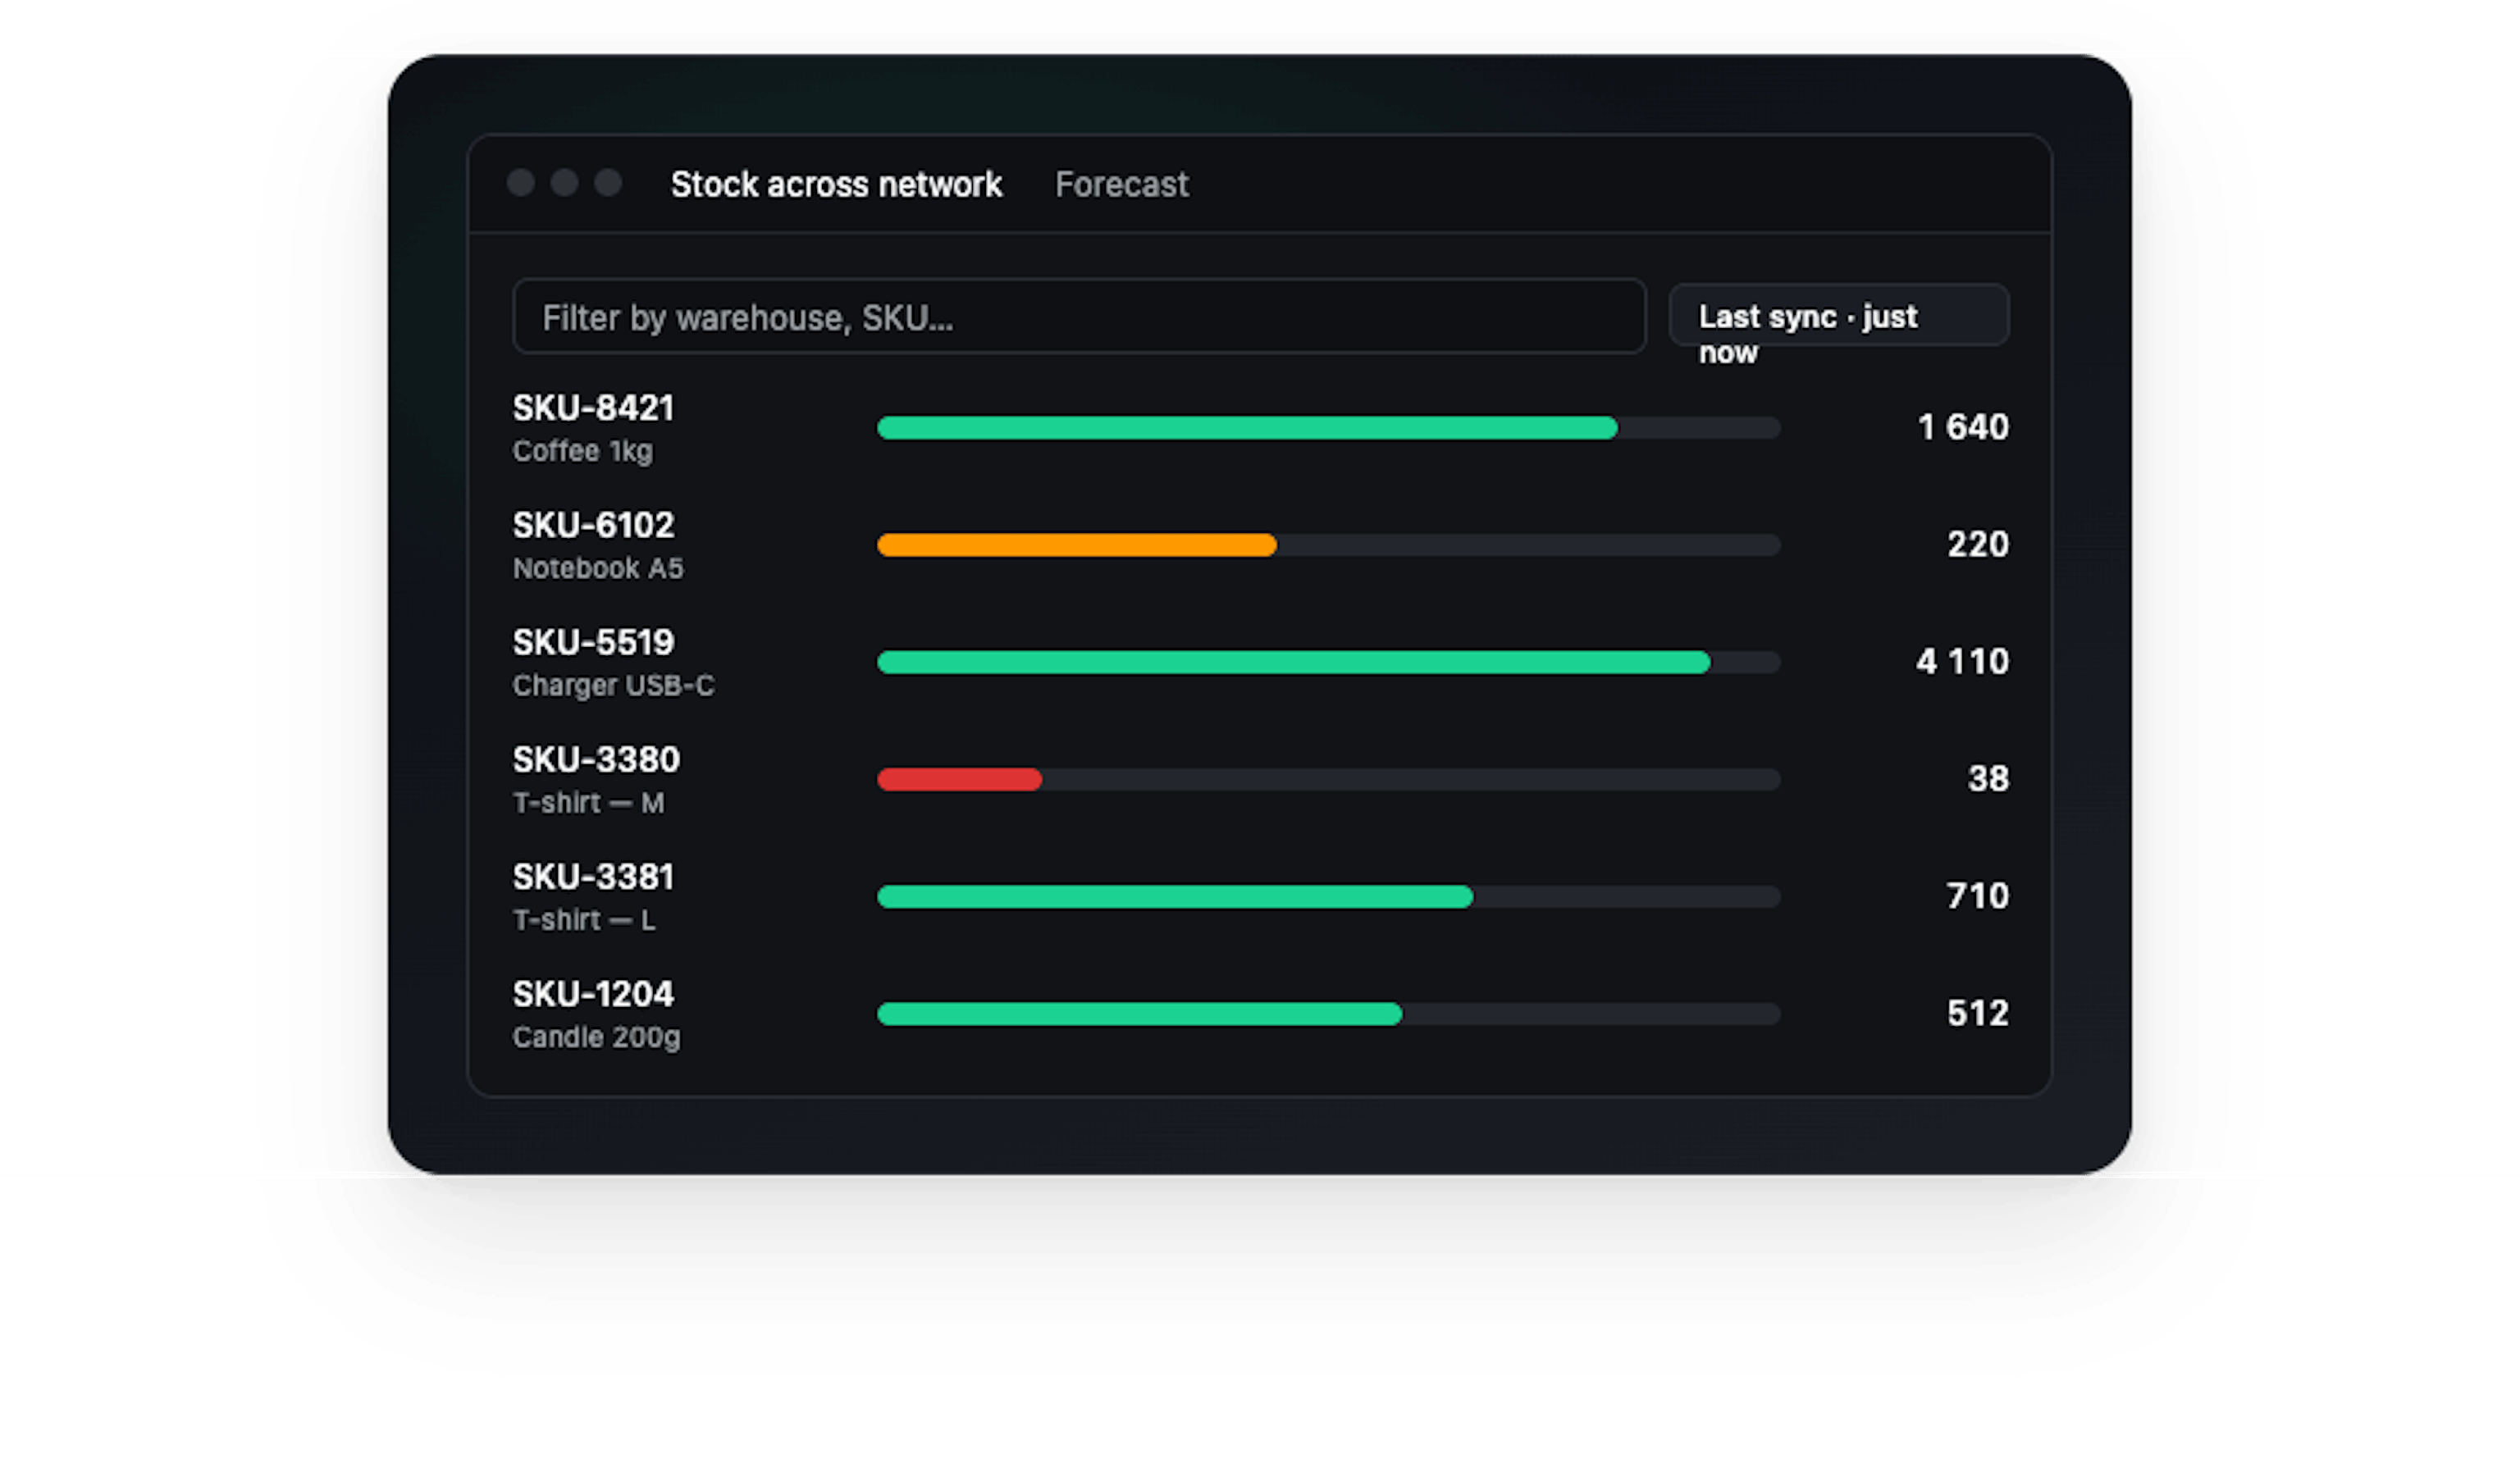The height and width of the screenshot is (1472, 2520).
Task: Click the 512 Candle stock count
Action: point(1976,1013)
